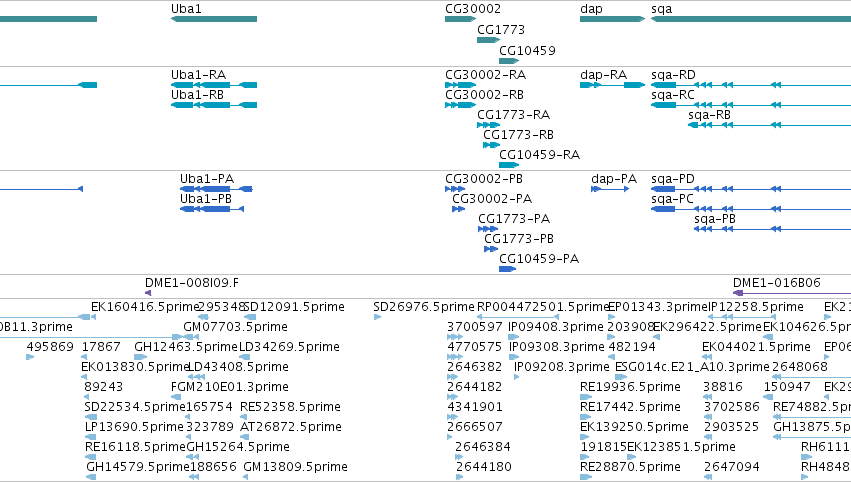Select the sqa-PC protein label
This screenshot has height=482, width=851.
point(672,199)
